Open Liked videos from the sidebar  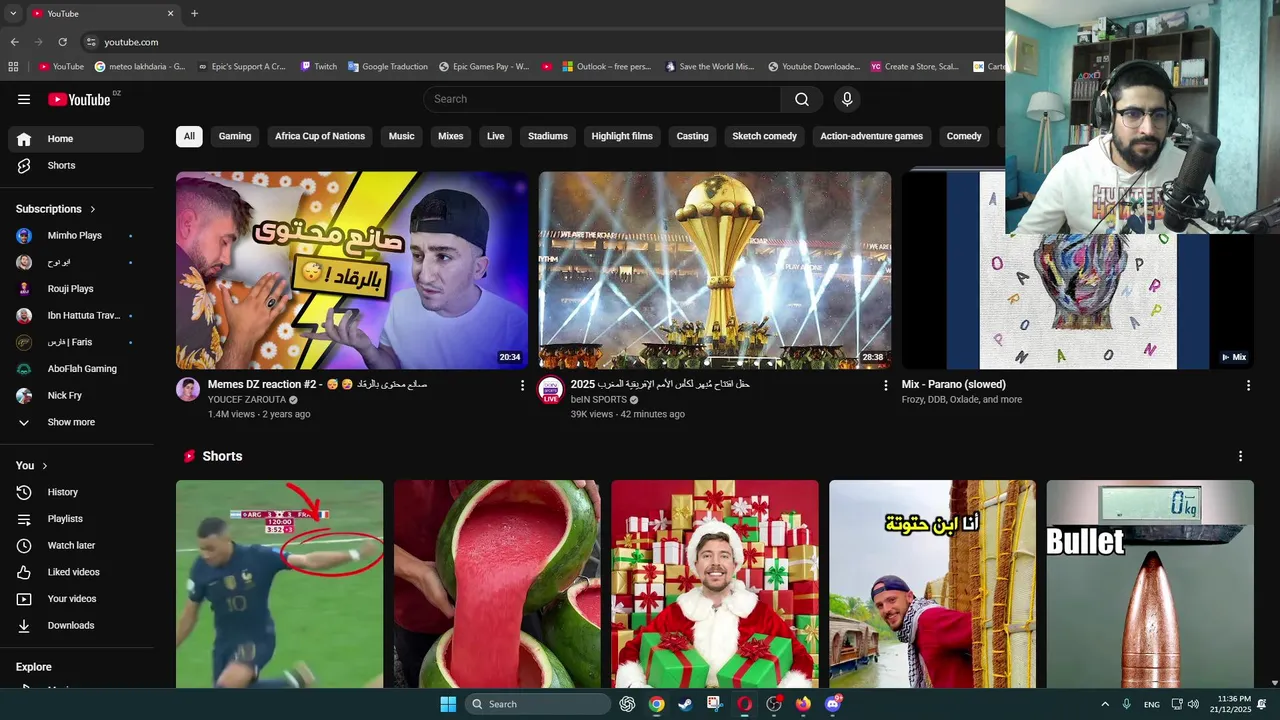tap(76, 572)
